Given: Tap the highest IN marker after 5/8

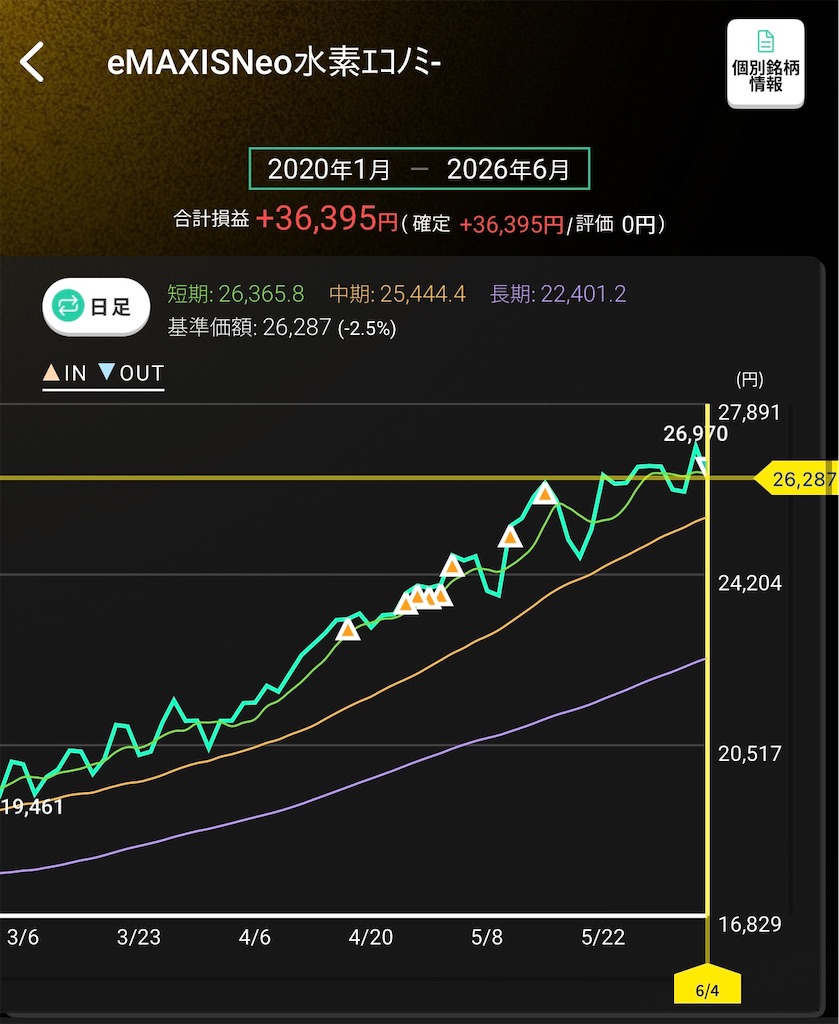Looking at the screenshot, I should click(545, 493).
